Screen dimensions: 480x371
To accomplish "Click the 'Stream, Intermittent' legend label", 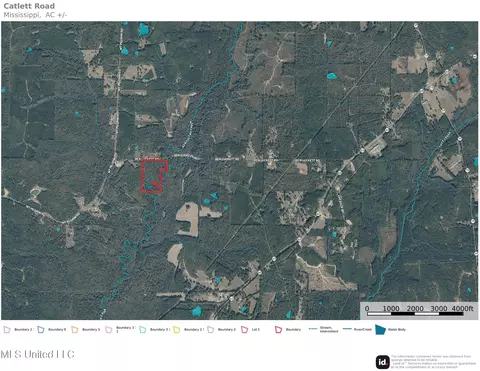I will click(329, 330).
